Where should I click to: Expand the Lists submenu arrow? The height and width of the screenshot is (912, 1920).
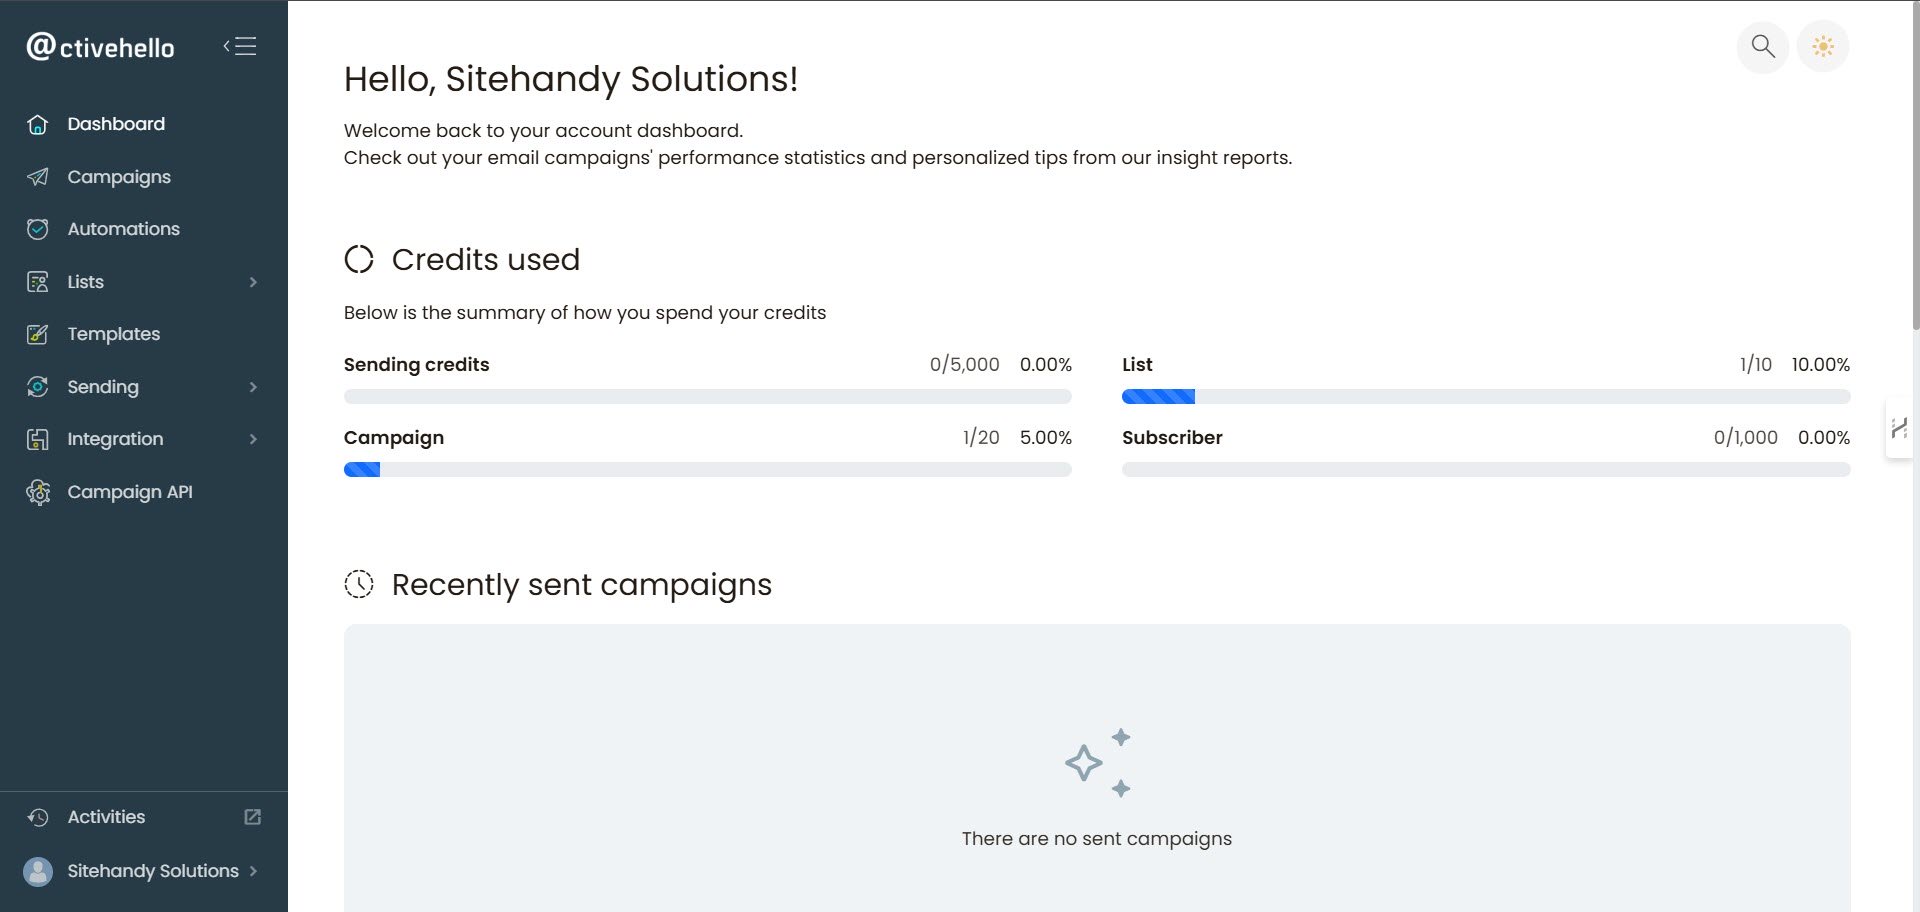[x=253, y=282]
